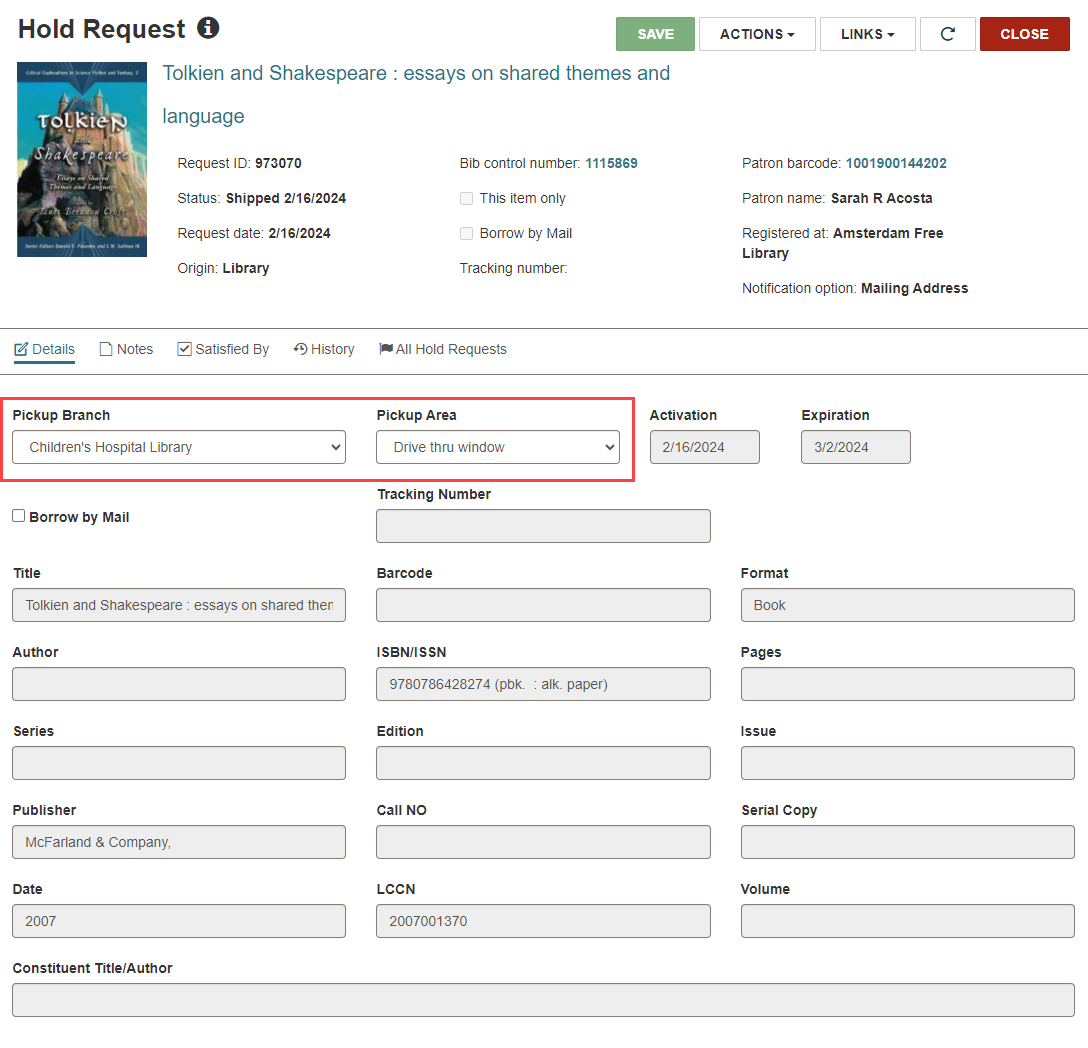Click the Constituent Title/Author field
The width and height of the screenshot is (1088, 1048).
[x=543, y=1000]
